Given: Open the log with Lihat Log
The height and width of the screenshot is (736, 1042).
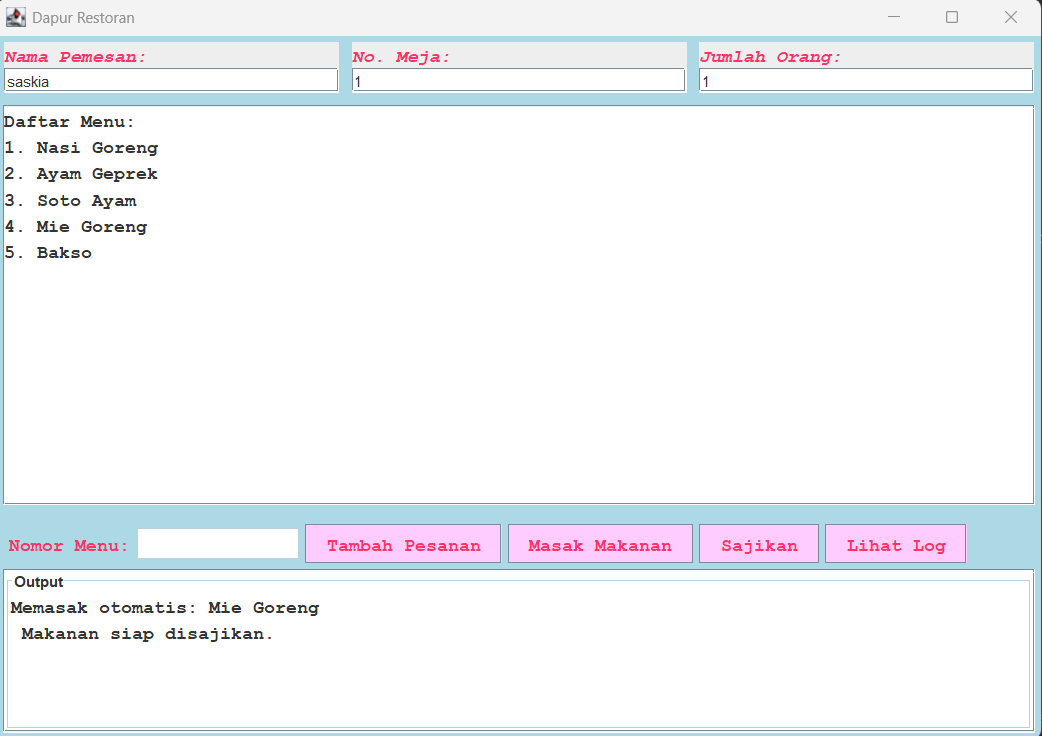Looking at the screenshot, I should pos(895,545).
